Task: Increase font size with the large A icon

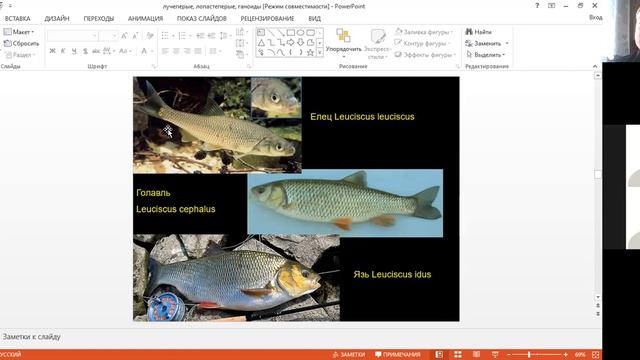Action: coord(124,36)
